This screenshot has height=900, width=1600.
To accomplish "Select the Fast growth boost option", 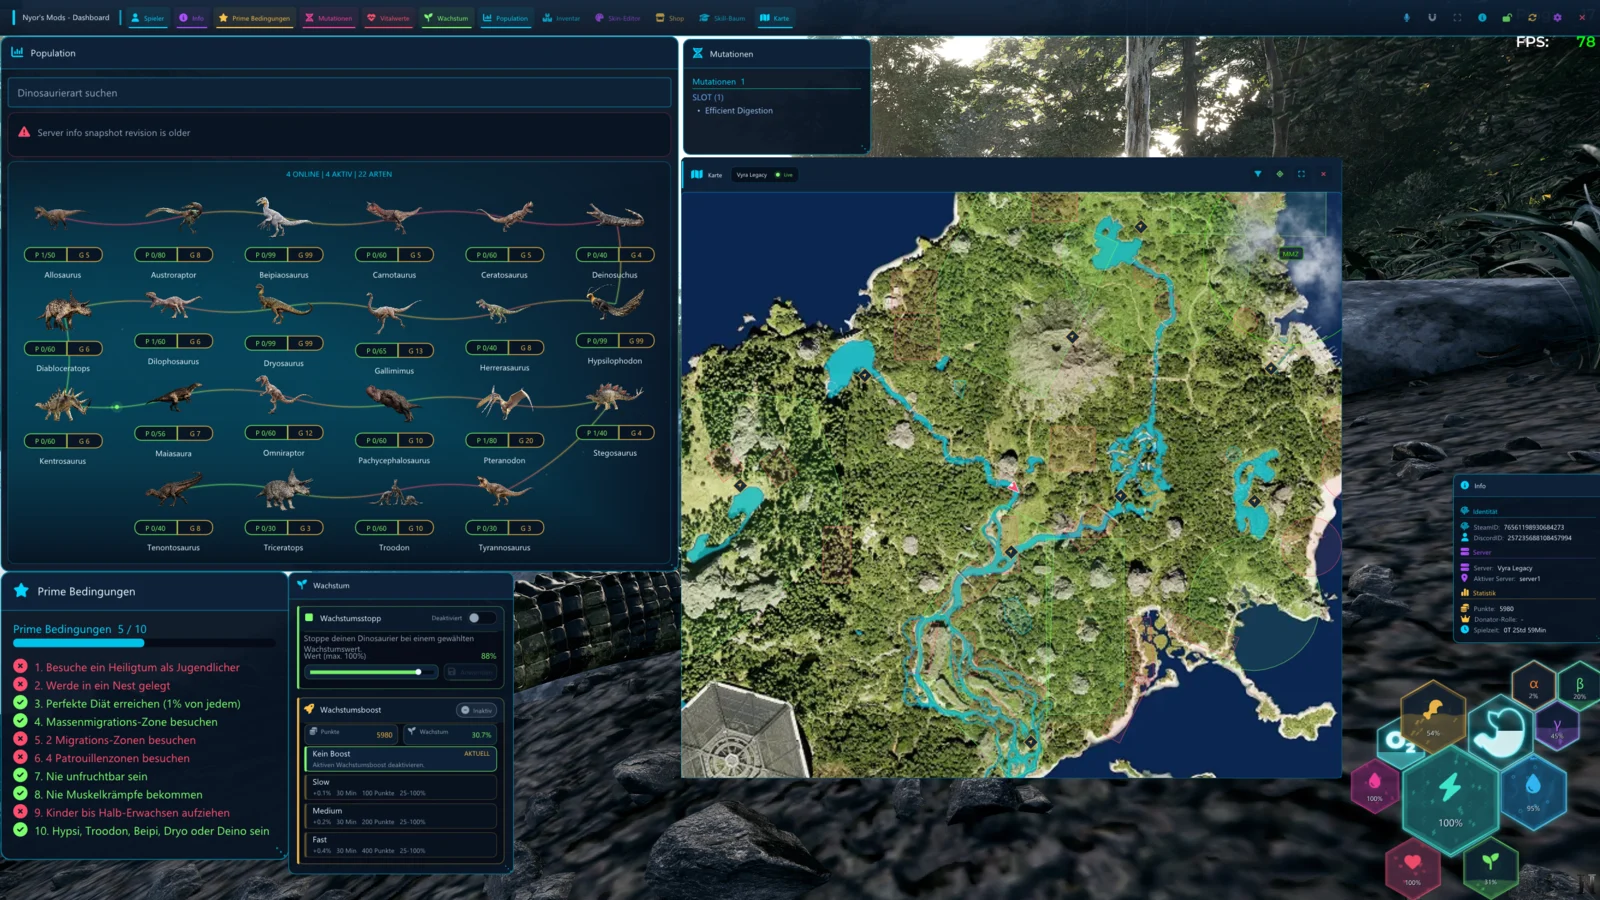I will tap(400, 845).
